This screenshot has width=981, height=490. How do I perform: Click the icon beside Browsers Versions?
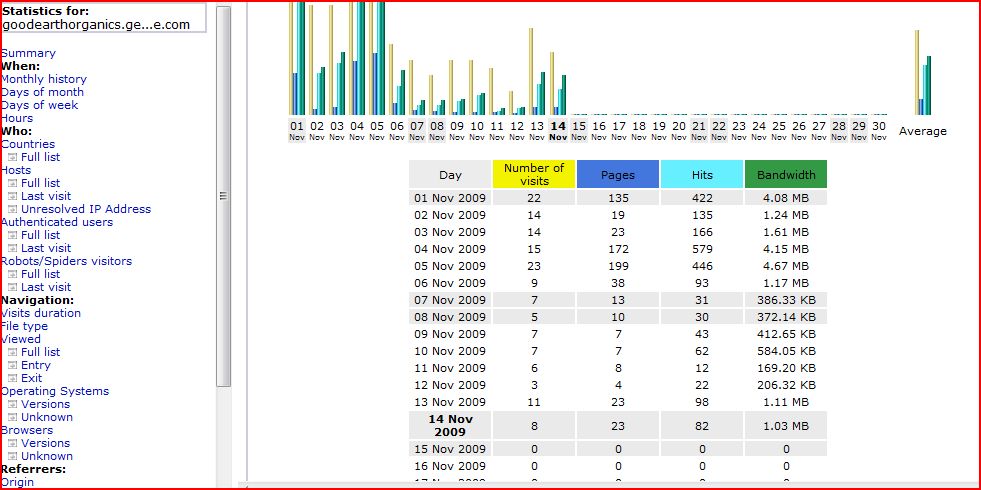pyautogui.click(x=13, y=443)
